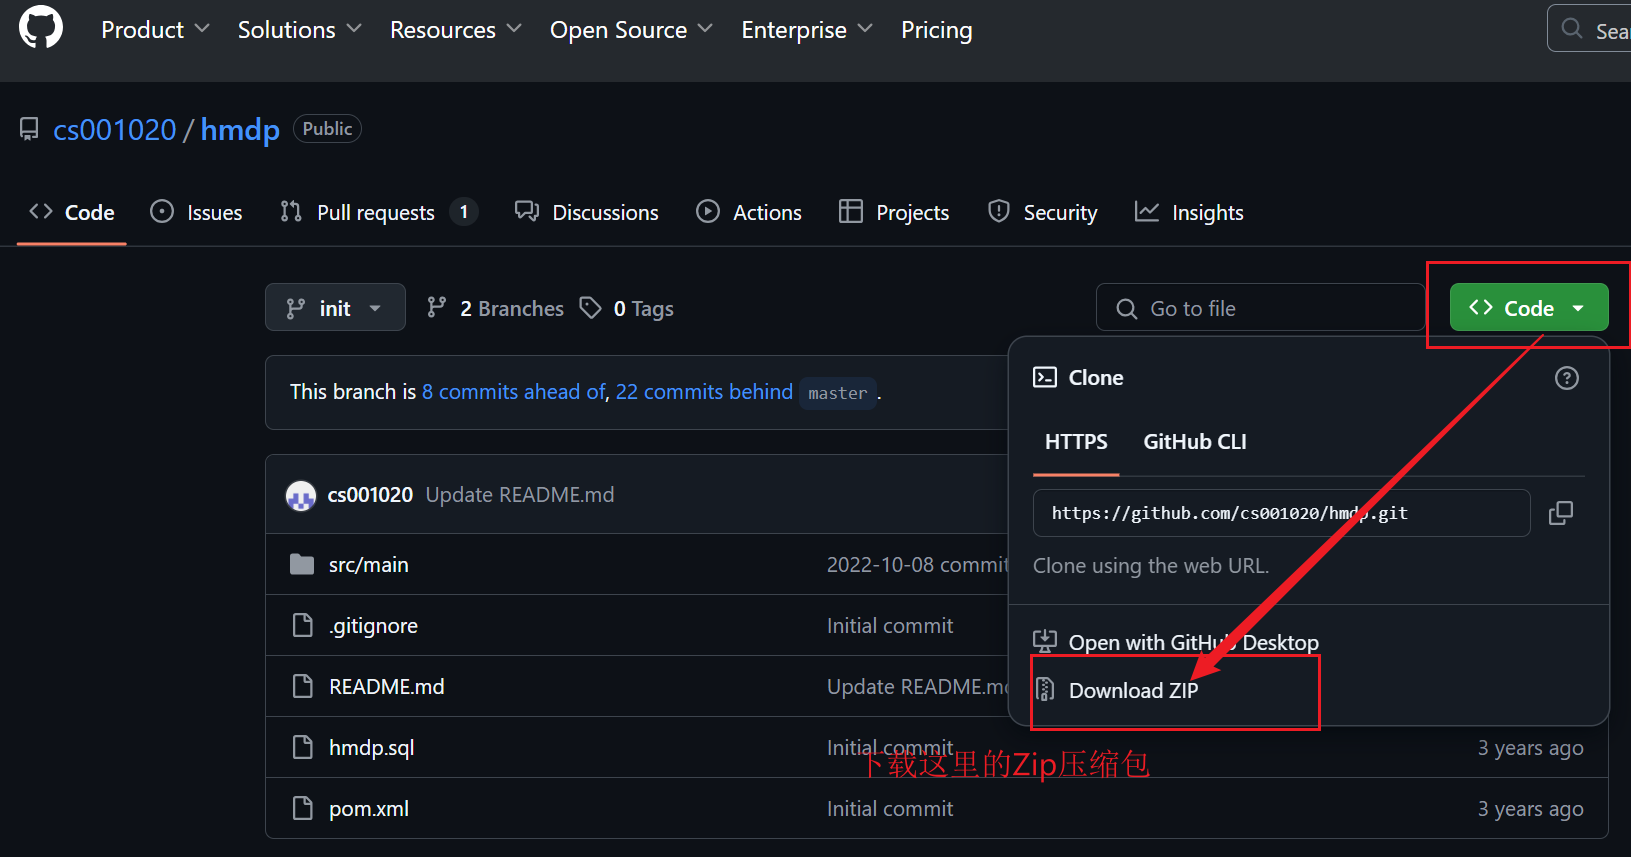Focus the Go to file search field
The height and width of the screenshot is (857, 1631).
tap(1261, 307)
